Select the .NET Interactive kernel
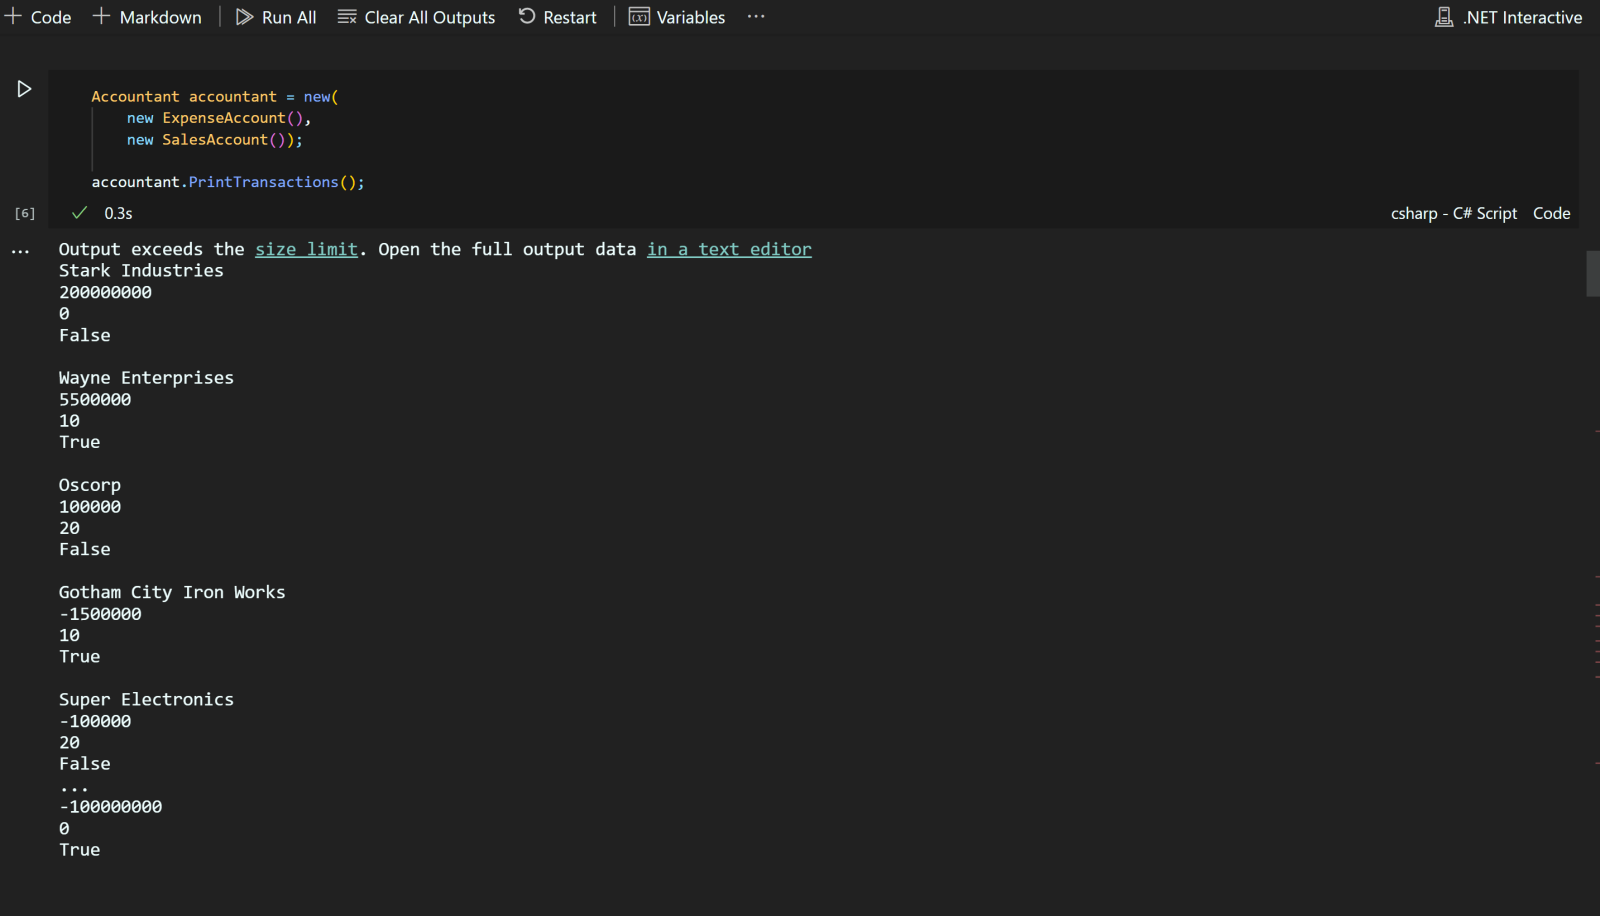 click(1509, 17)
